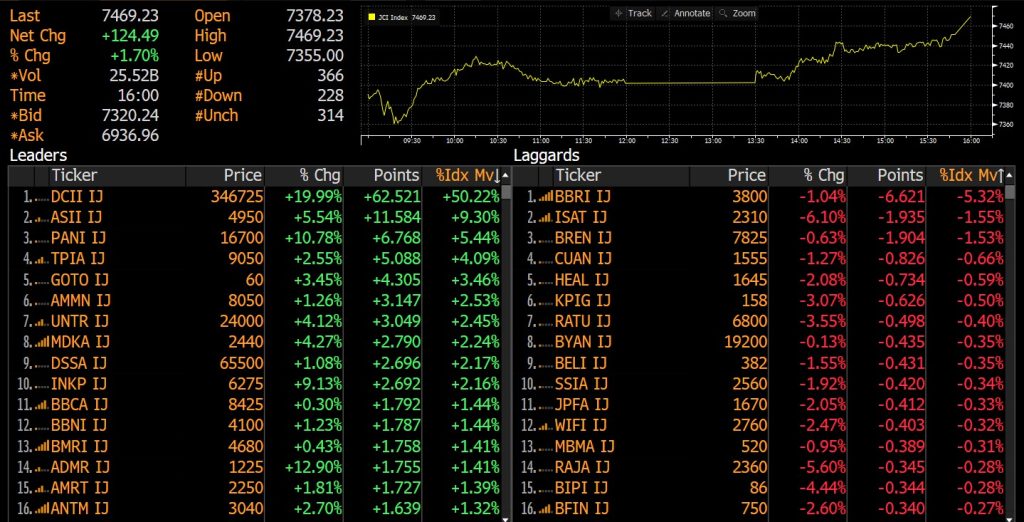Select the GOTO IJ ticker row
Image resolution: width=1024 pixels, height=522 pixels.
254,280
